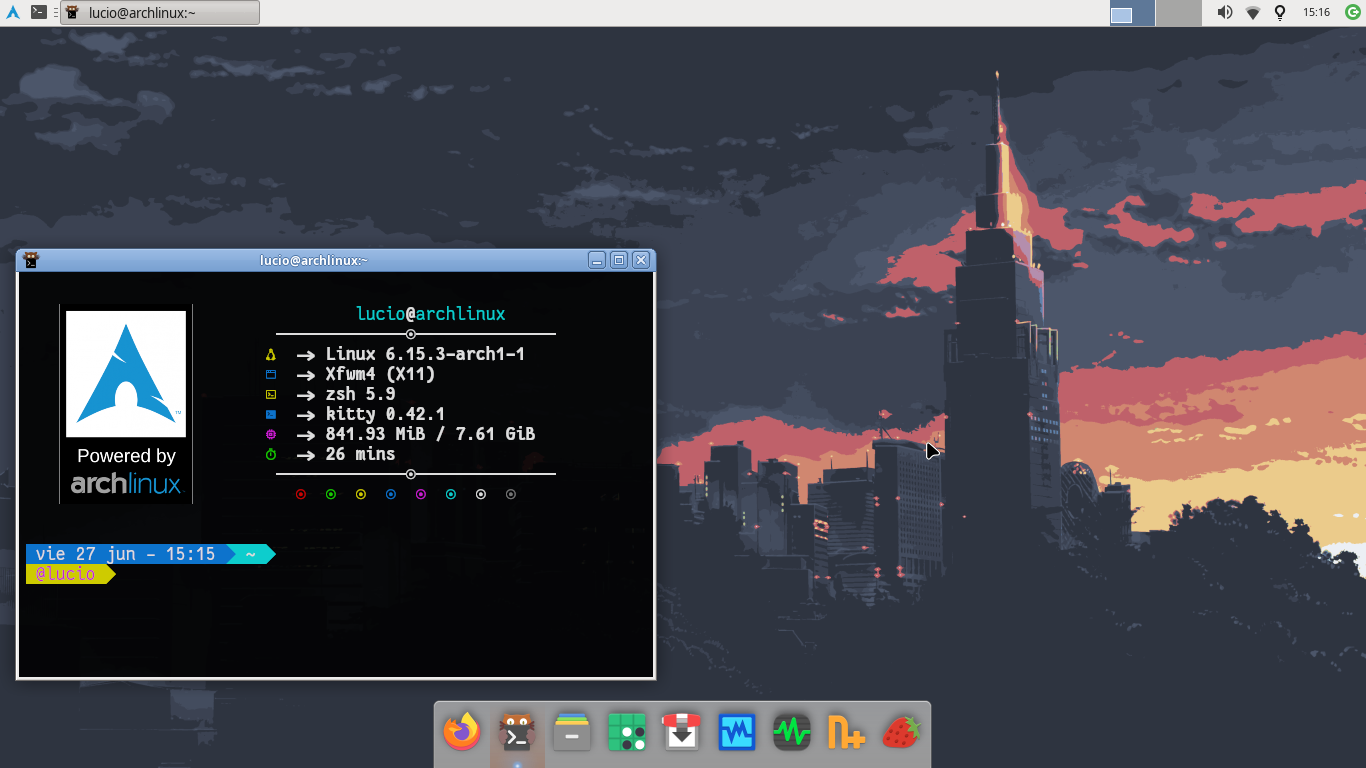Click the yellow kernel glyph beside Linux line
Image resolution: width=1366 pixels, height=768 pixels.
pos(270,354)
